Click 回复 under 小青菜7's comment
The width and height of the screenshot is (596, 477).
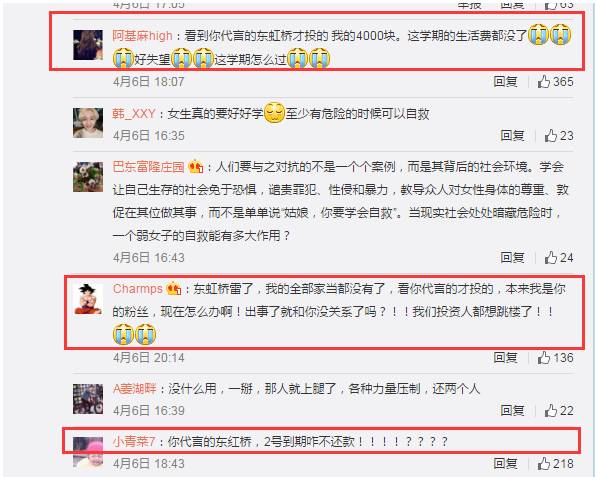coord(505,463)
